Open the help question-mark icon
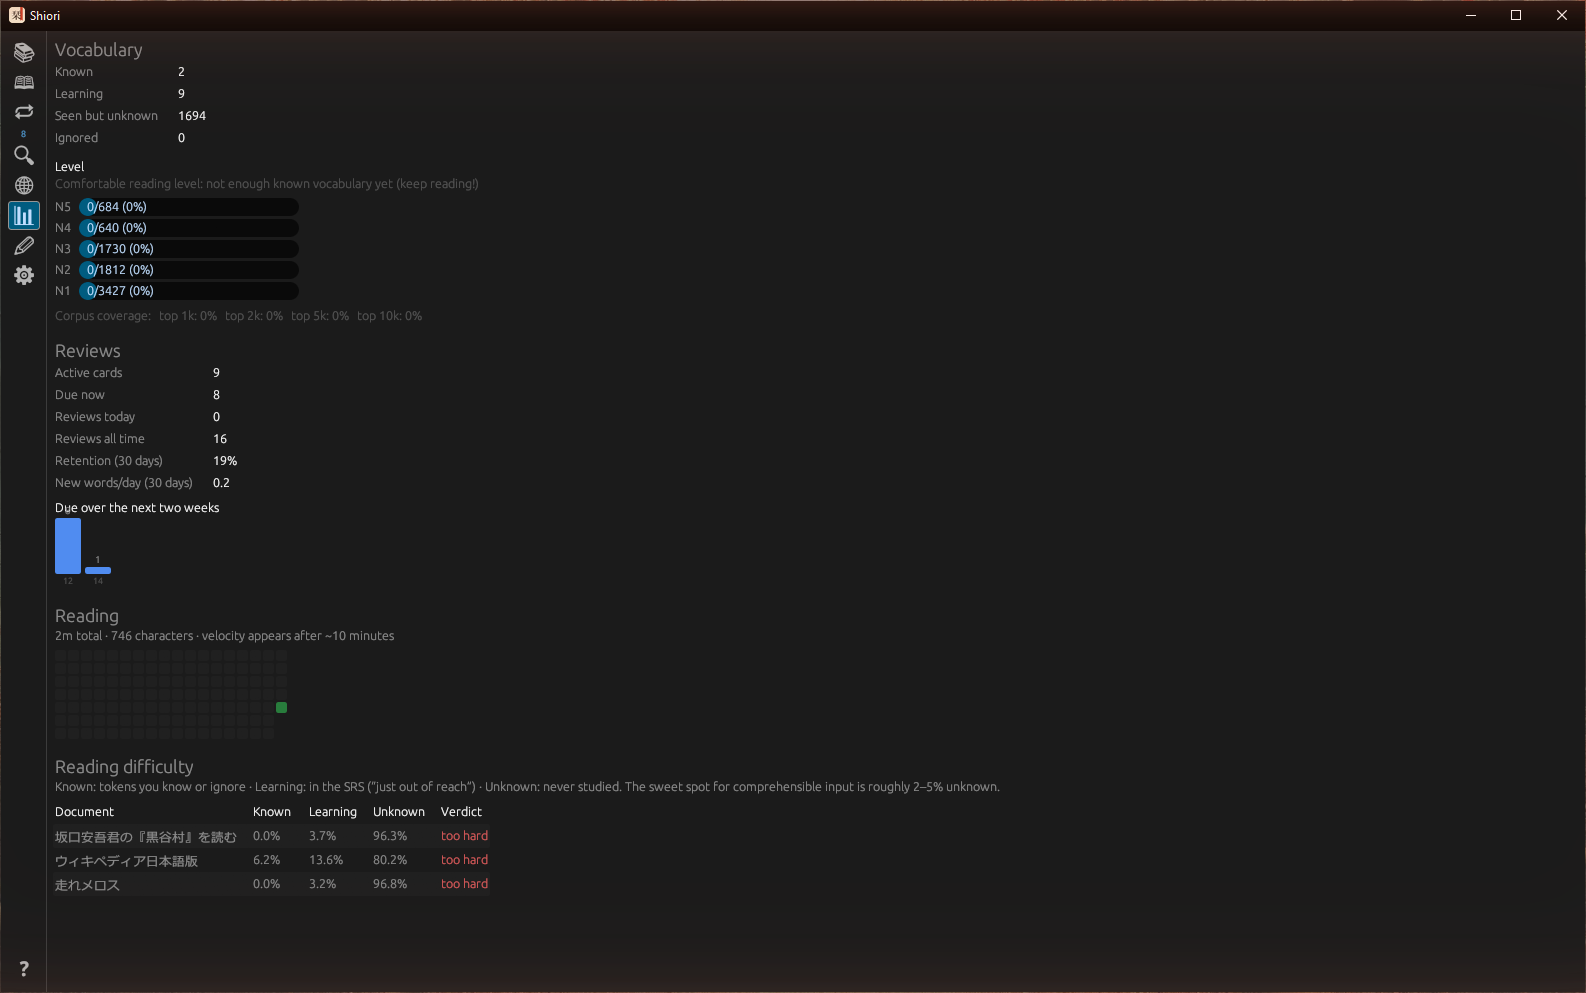This screenshot has height=993, width=1586. coord(24,969)
